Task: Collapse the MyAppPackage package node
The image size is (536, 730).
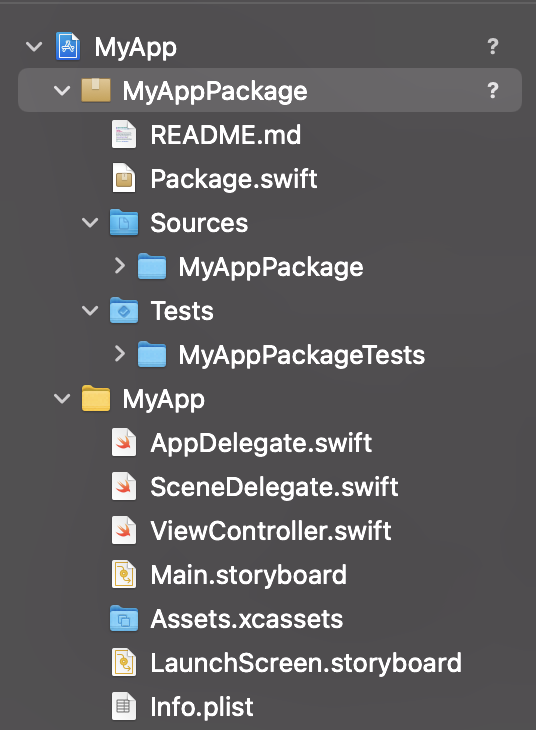Action: point(62,90)
